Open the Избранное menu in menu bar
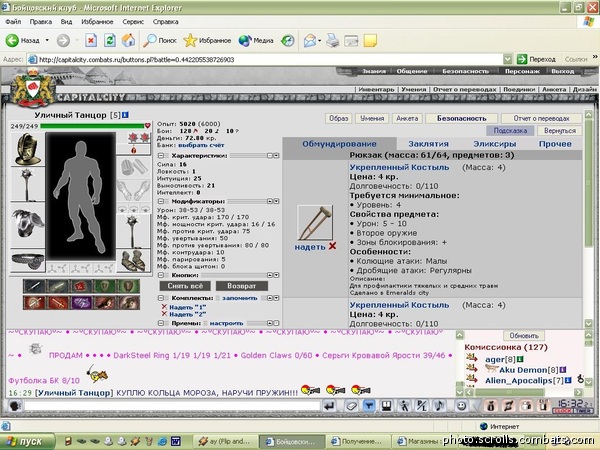Screen dimensions: 600x450 click(x=97, y=22)
